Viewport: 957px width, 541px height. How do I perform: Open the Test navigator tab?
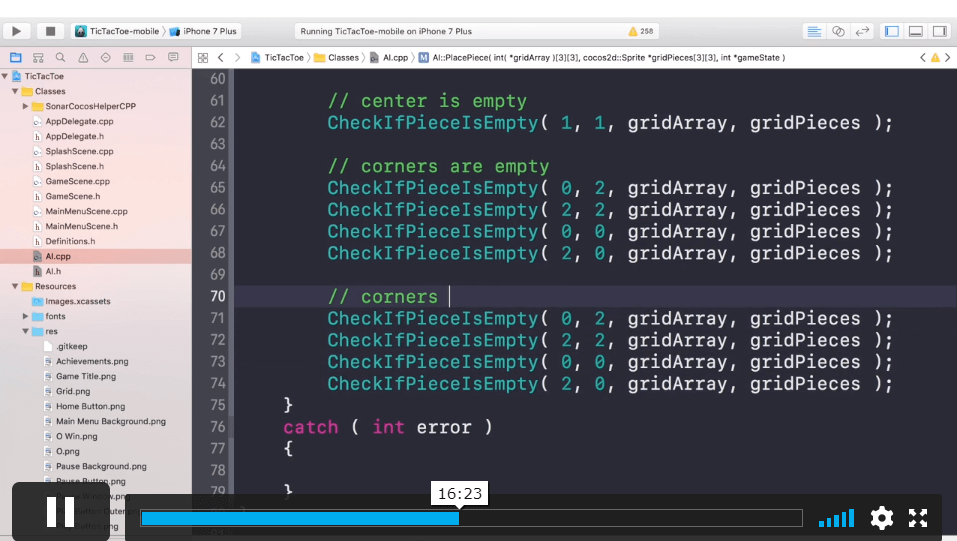(106, 57)
